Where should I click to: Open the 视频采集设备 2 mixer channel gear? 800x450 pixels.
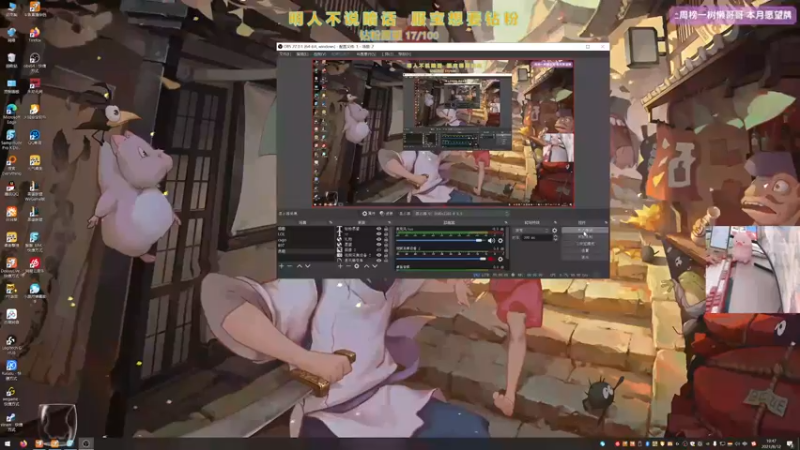(x=501, y=259)
